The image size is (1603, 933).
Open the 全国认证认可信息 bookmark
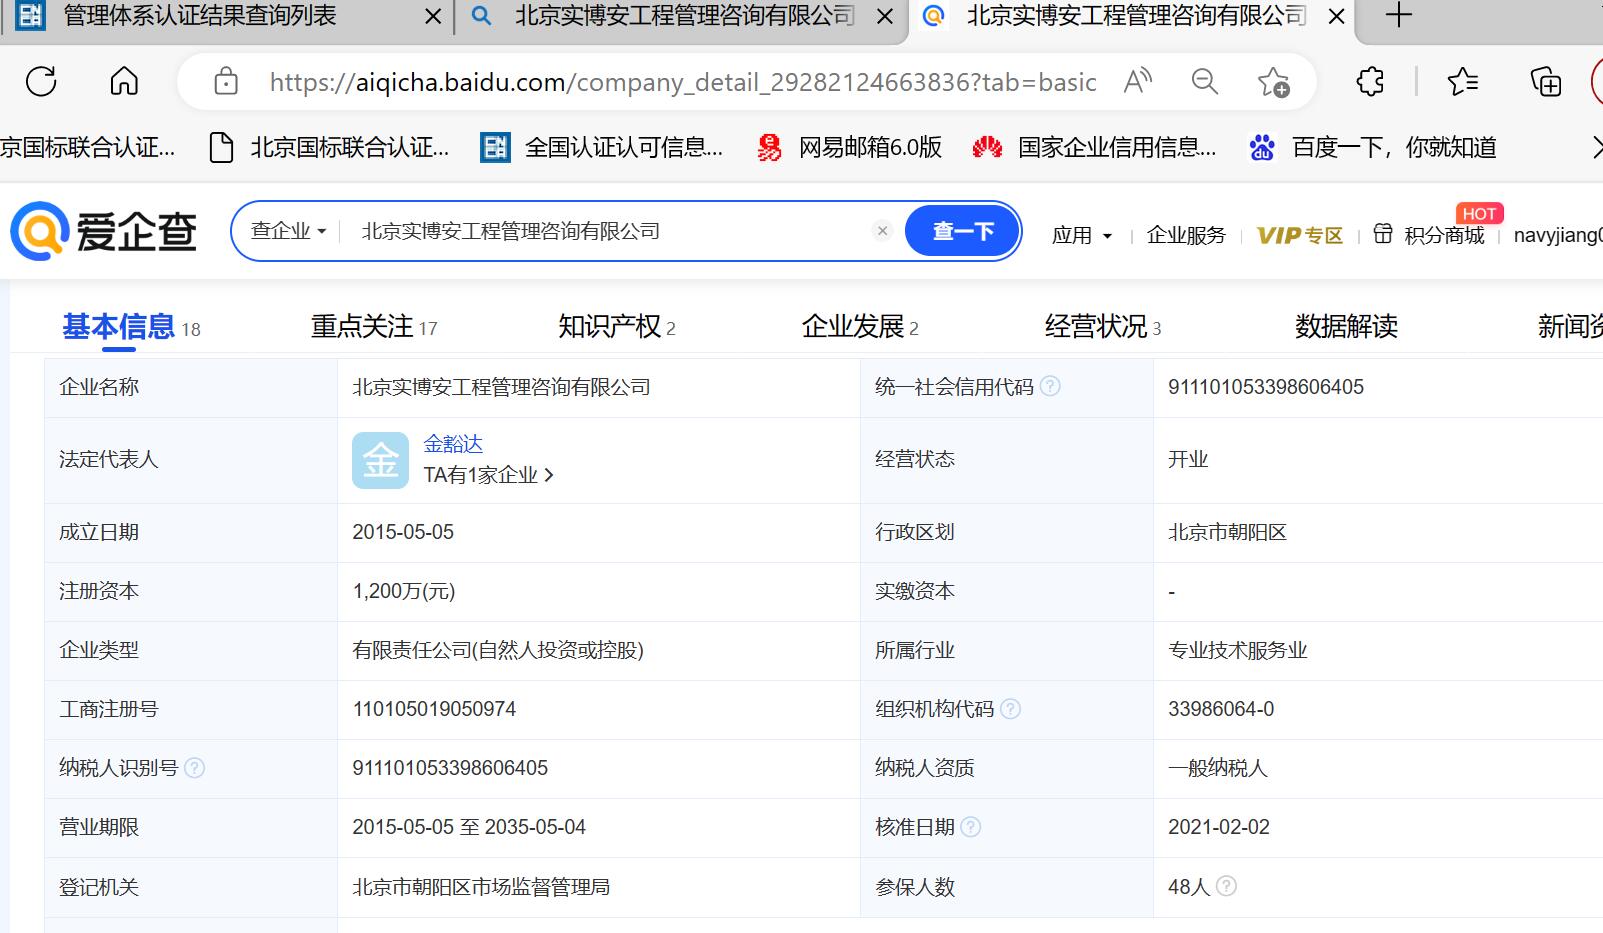pyautogui.click(x=602, y=148)
